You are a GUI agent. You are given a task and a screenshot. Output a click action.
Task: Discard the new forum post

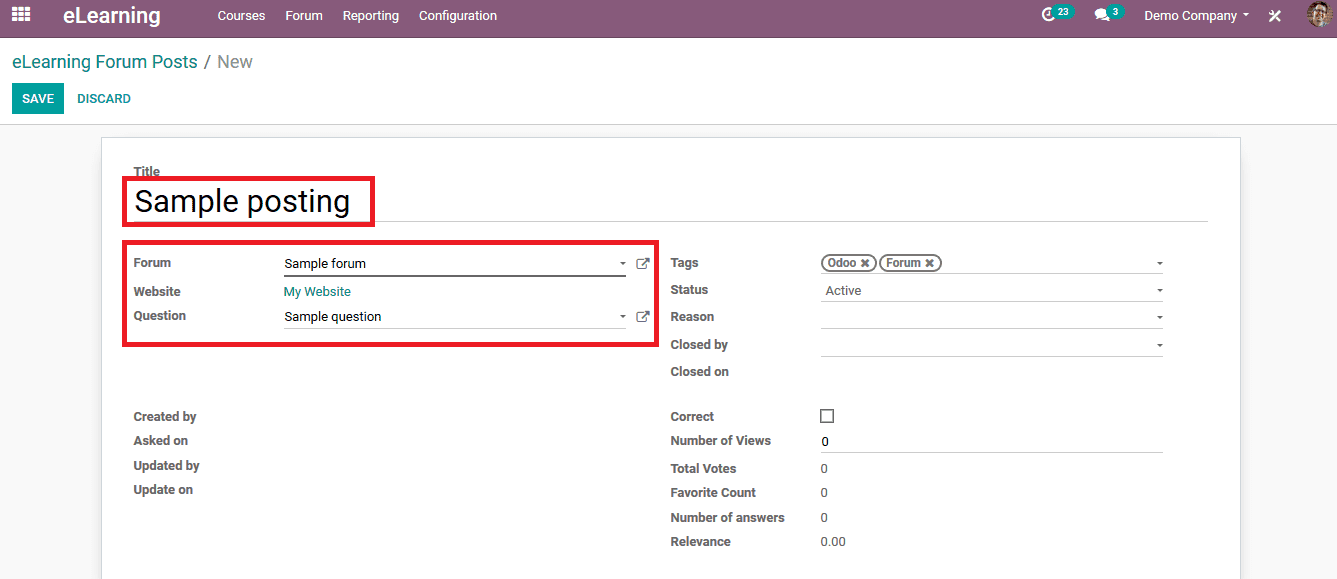coord(104,99)
